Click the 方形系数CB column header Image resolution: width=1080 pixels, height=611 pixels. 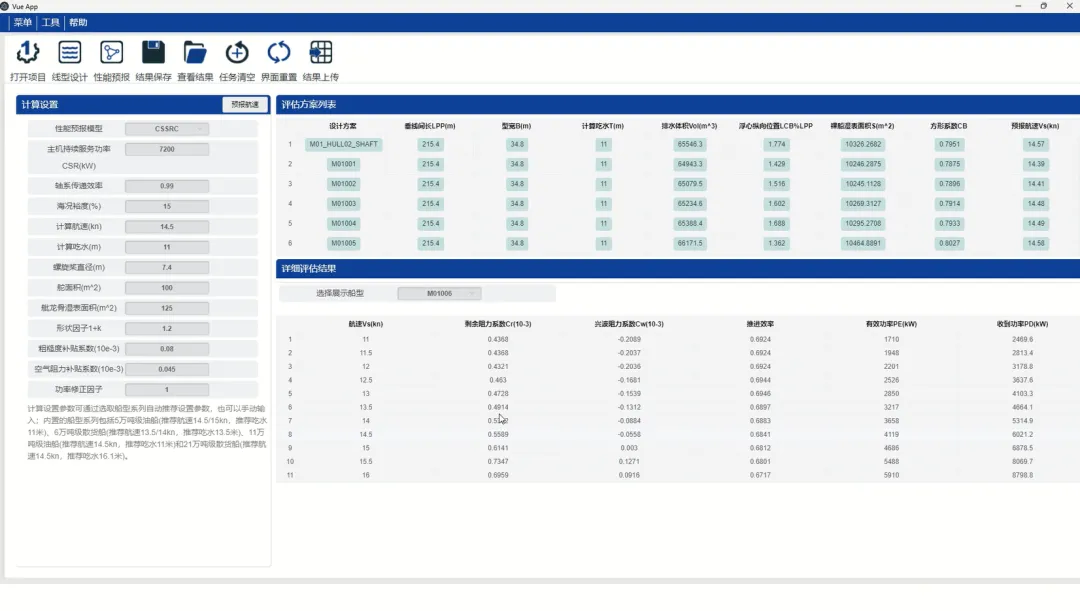pos(948,126)
